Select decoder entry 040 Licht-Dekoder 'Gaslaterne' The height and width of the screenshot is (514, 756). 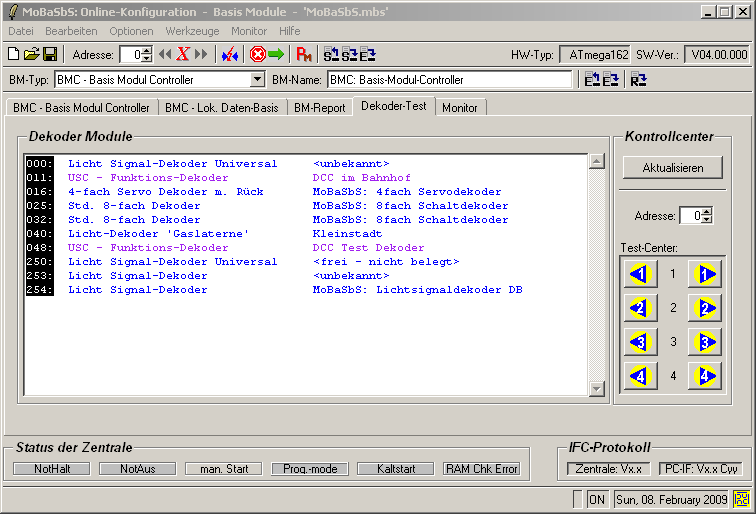coord(158,233)
